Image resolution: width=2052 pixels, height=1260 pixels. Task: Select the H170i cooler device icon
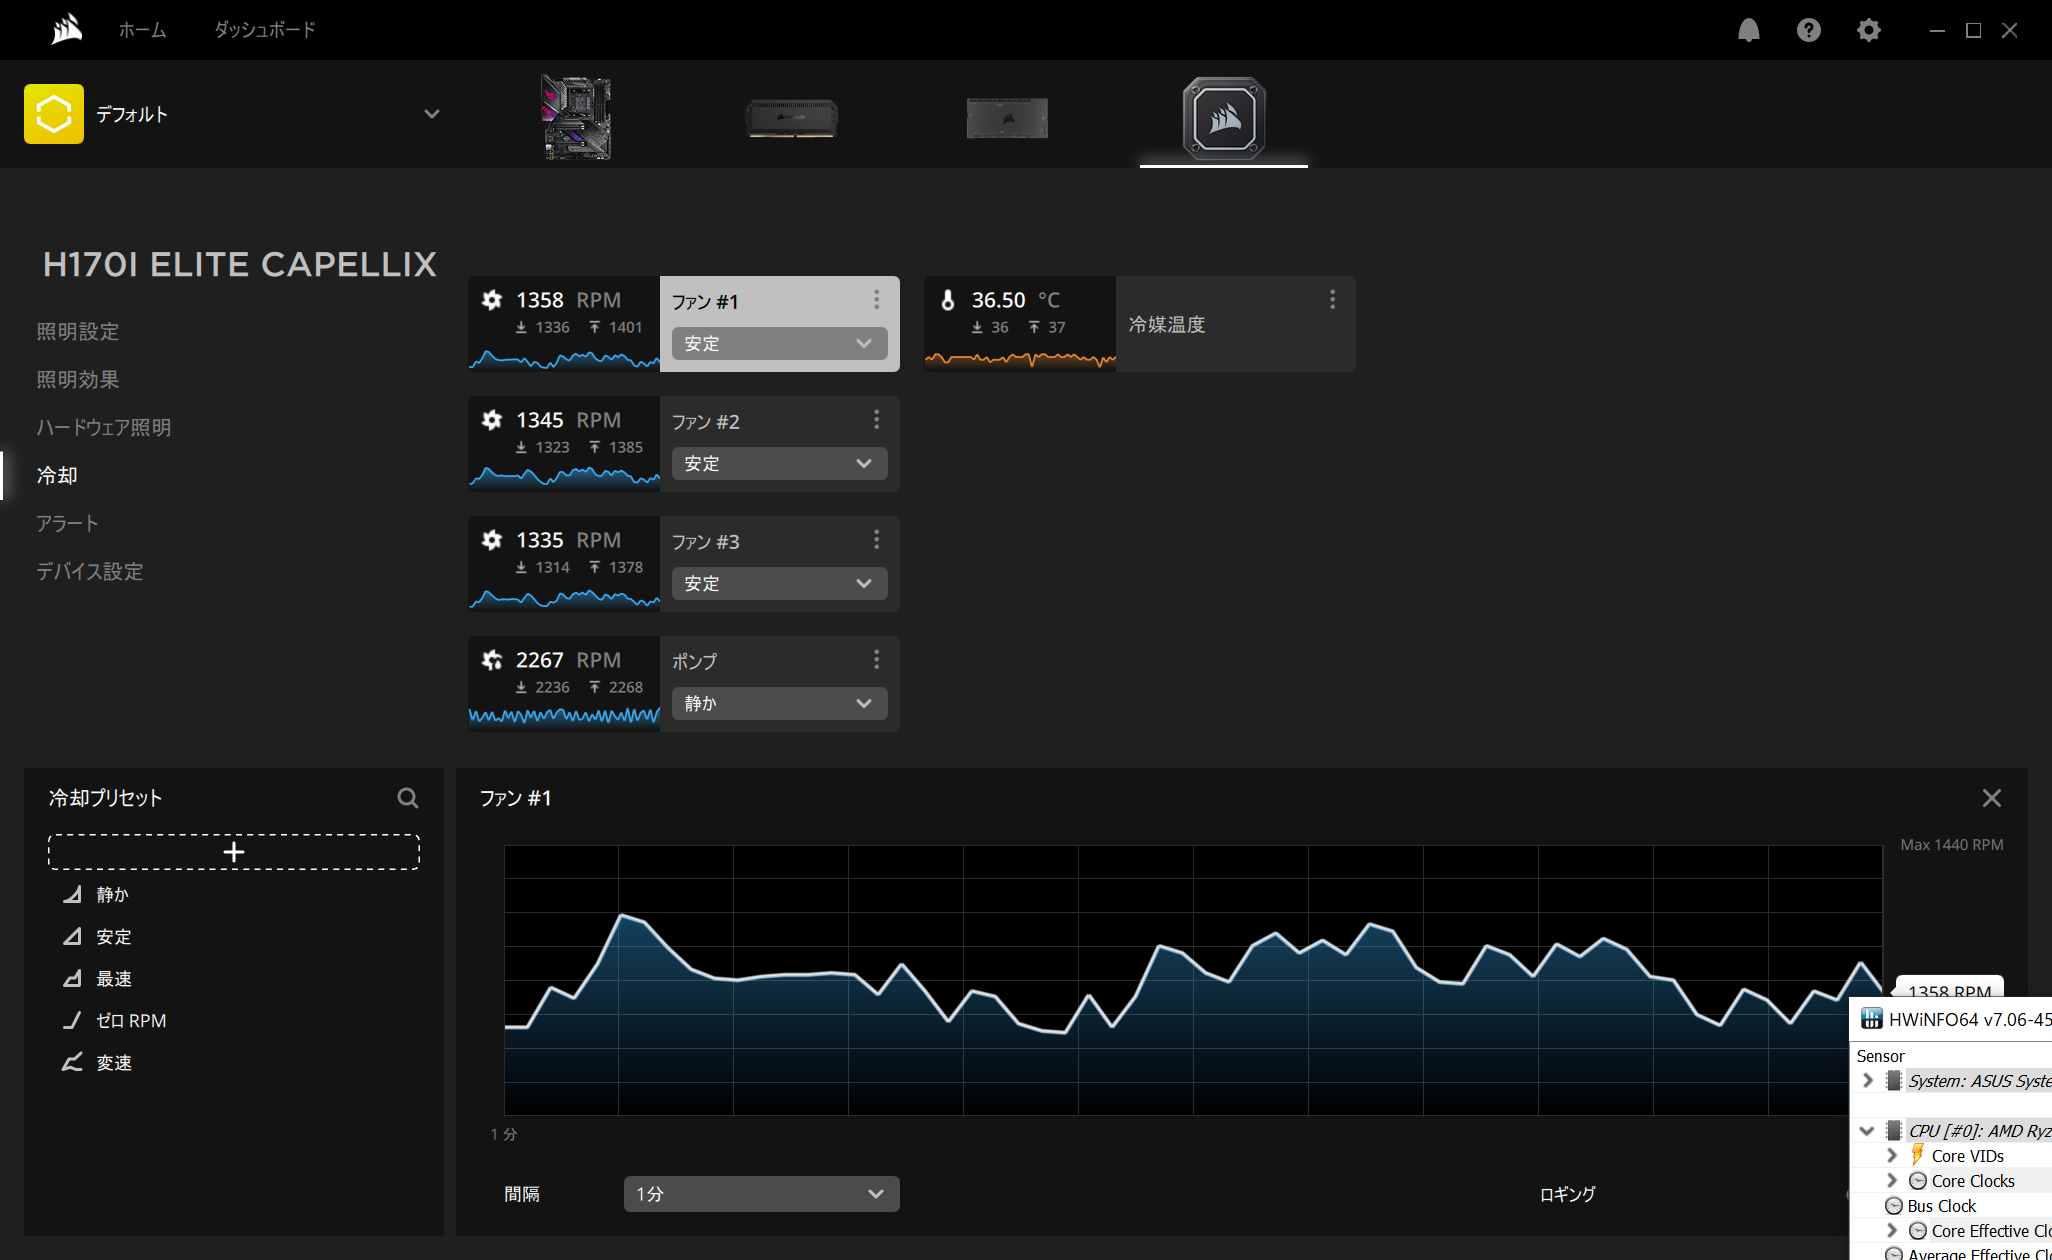point(1223,118)
